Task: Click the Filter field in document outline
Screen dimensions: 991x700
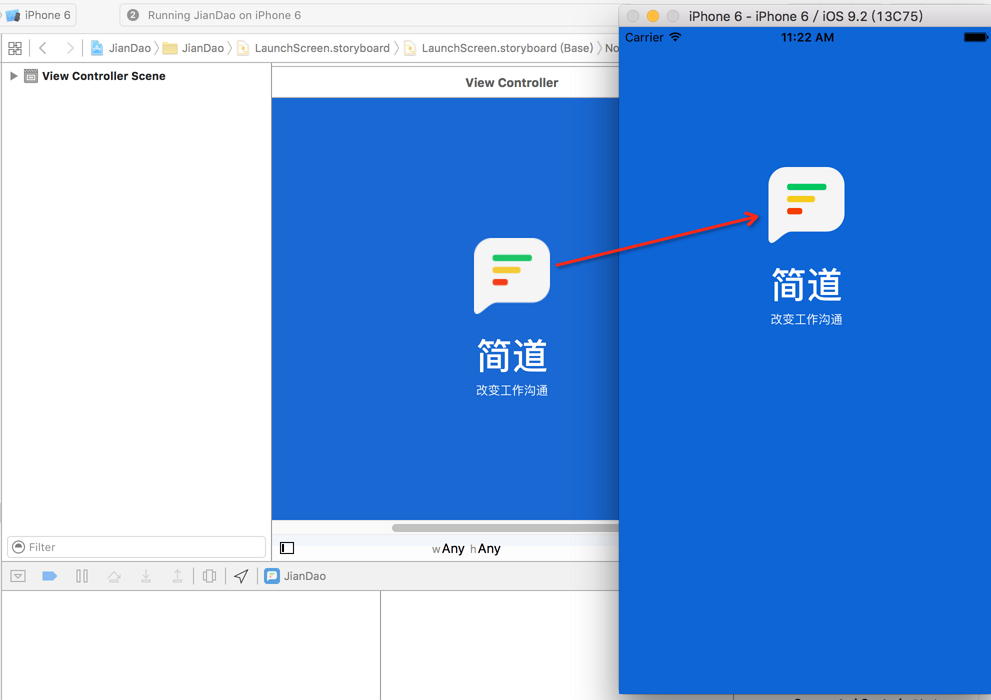Action: click(137, 547)
